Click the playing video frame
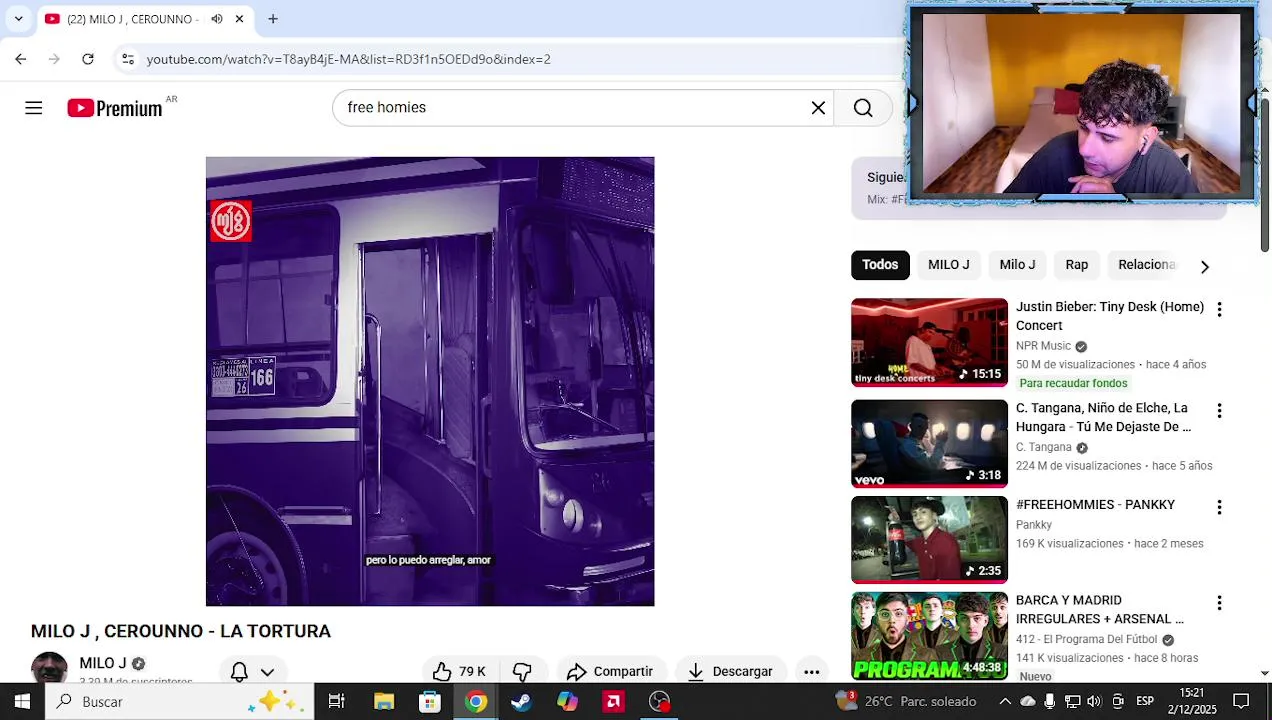Image resolution: width=1272 pixels, height=720 pixels. pyautogui.click(x=430, y=381)
